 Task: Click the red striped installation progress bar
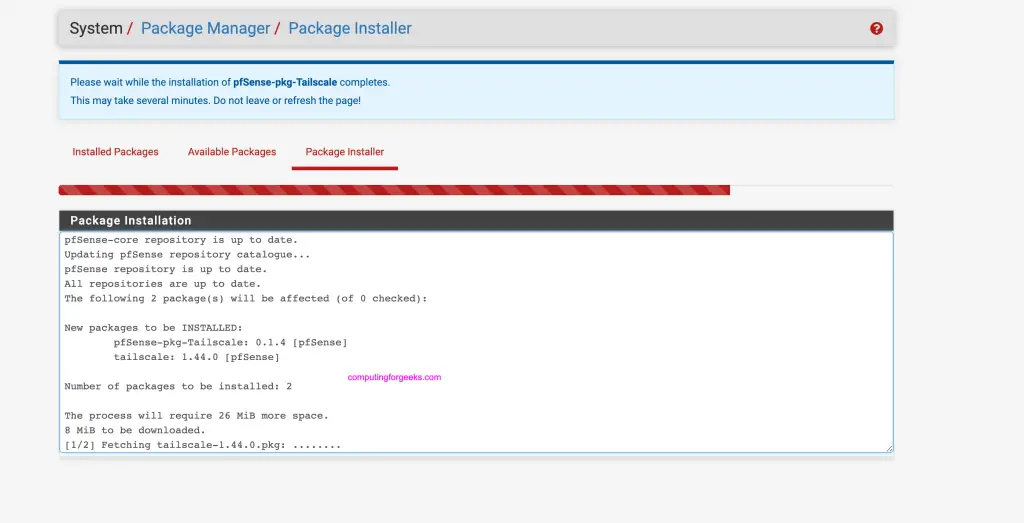[x=394, y=190]
